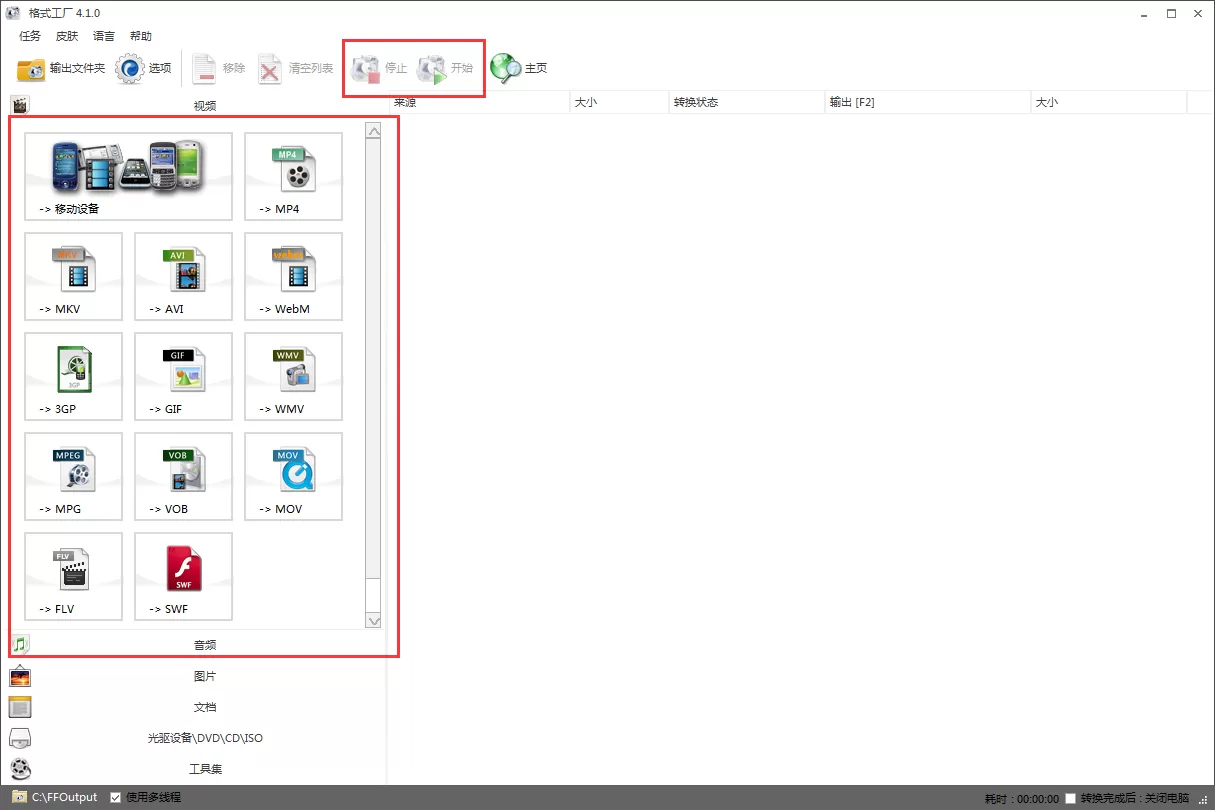This screenshot has height=810, width=1215.
Task: Select the WebM conversion icon
Action: (x=293, y=276)
